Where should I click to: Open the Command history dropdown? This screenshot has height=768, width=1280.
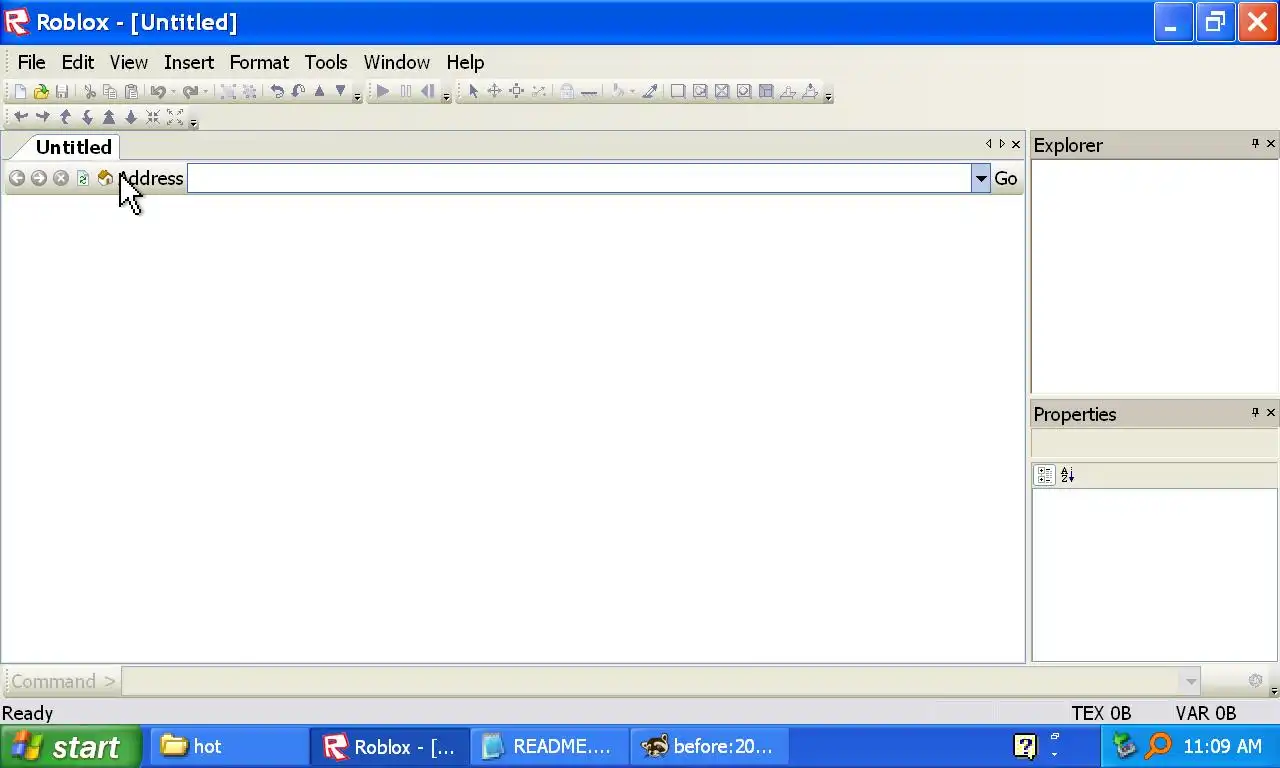pos(1190,681)
